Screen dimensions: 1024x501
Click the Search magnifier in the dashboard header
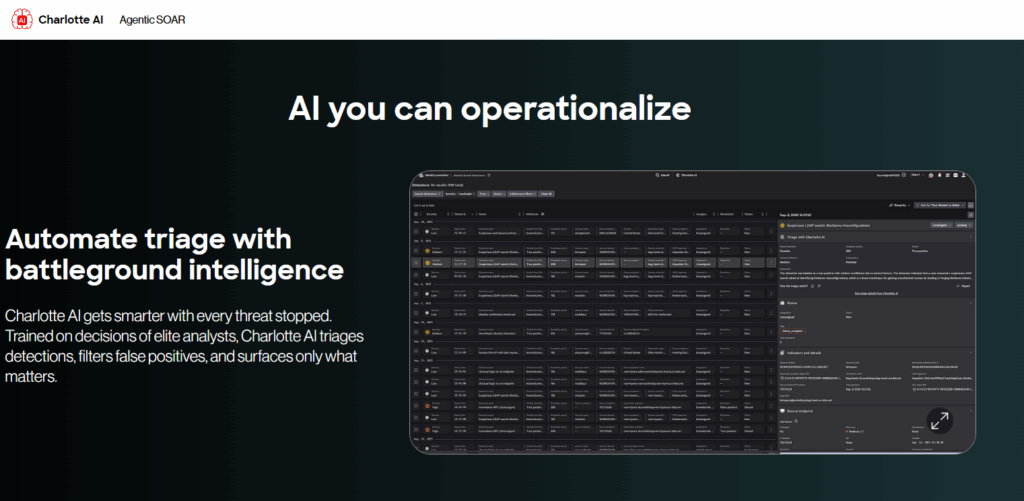[x=657, y=175]
